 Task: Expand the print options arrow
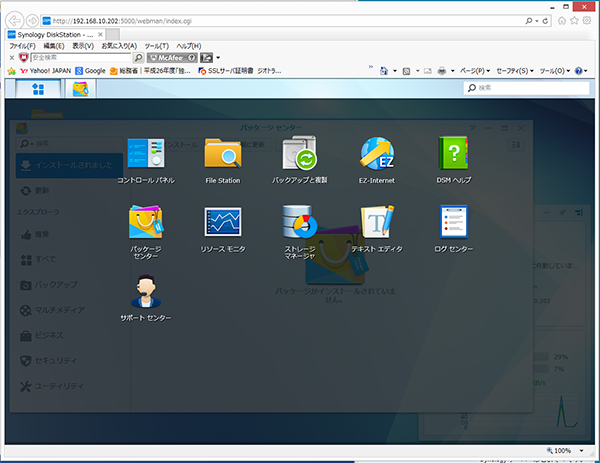452,71
